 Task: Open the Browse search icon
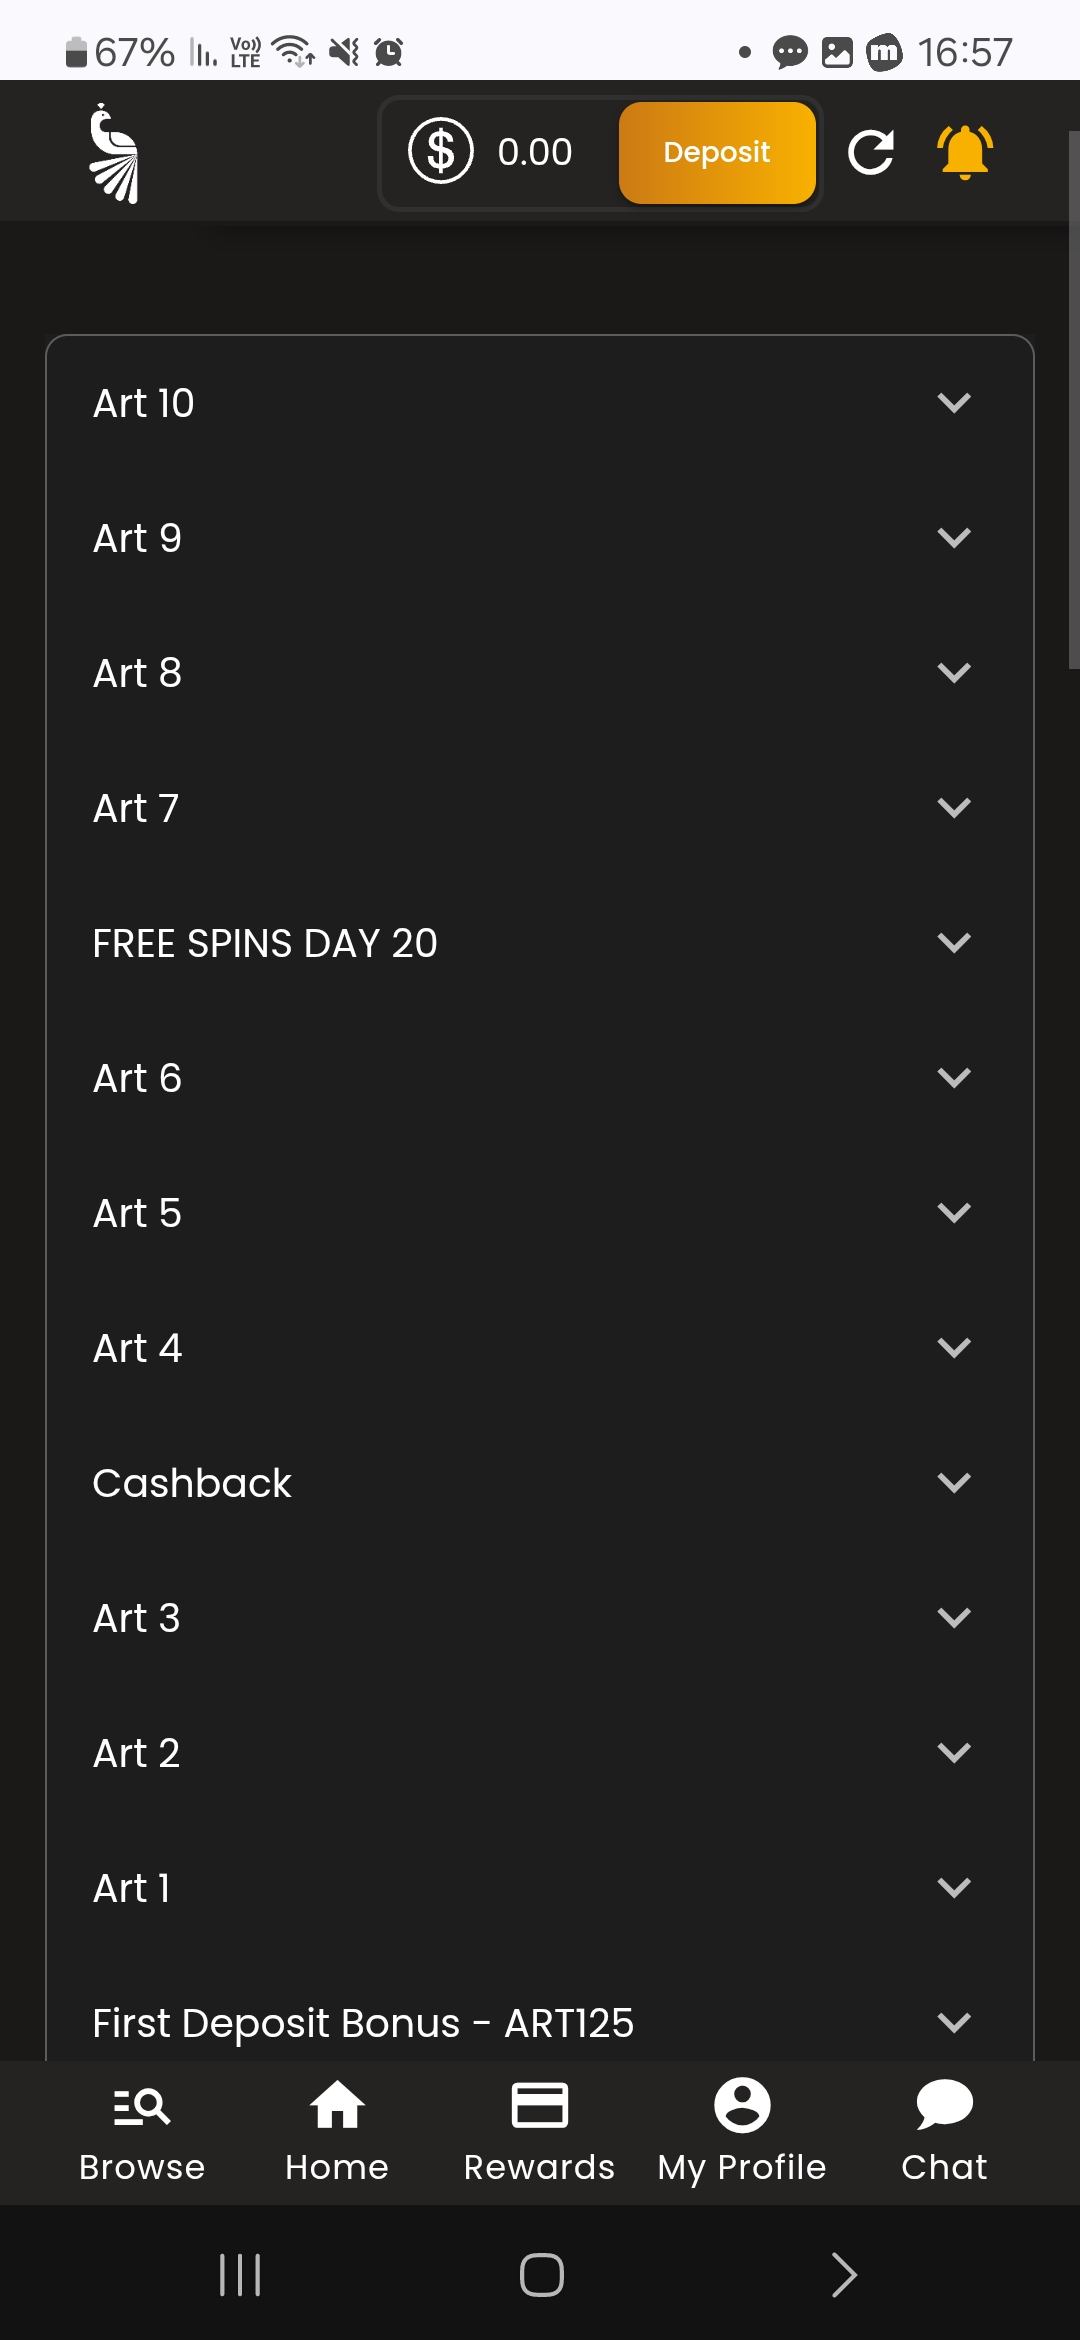(141, 2106)
